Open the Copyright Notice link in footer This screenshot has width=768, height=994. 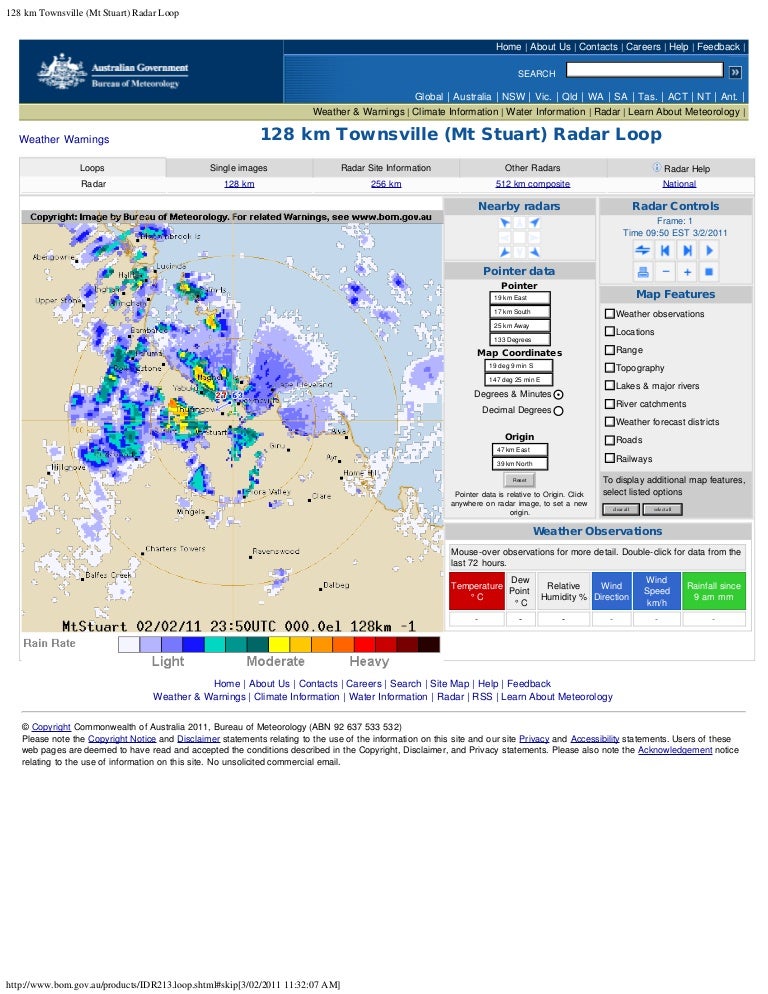click(122, 739)
